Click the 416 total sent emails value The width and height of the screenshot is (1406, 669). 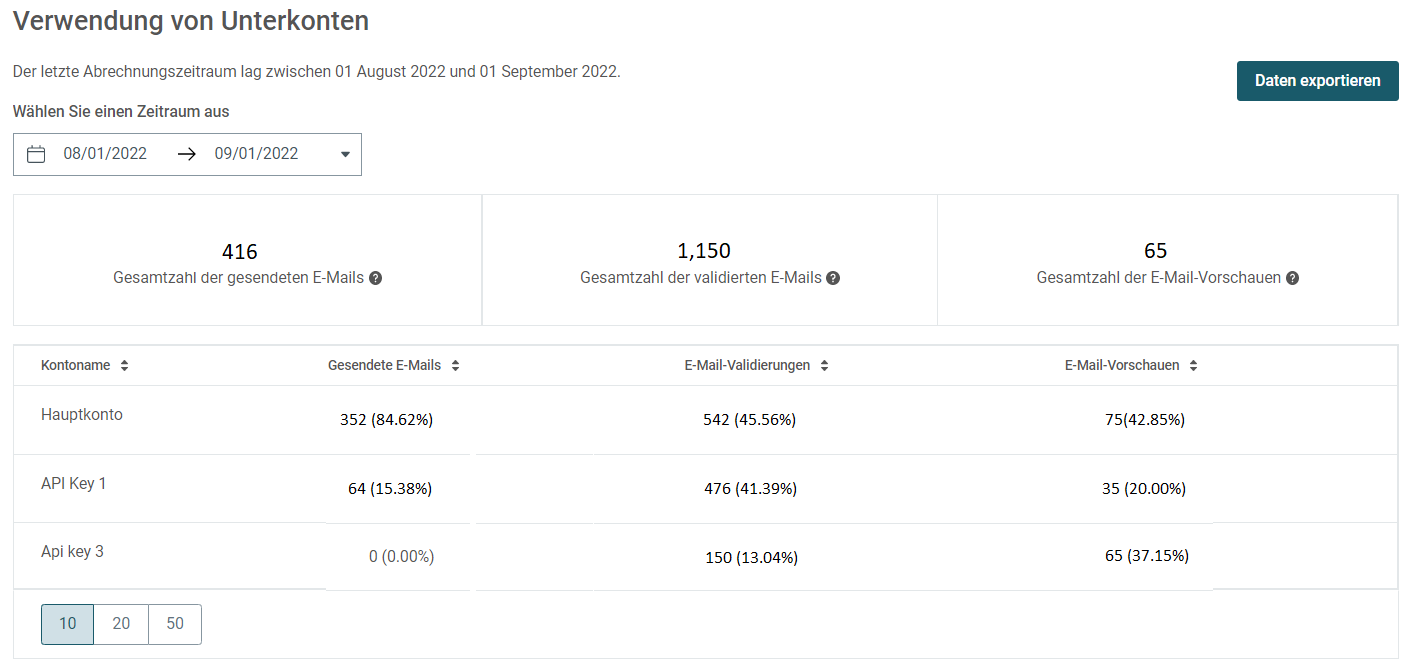click(240, 252)
